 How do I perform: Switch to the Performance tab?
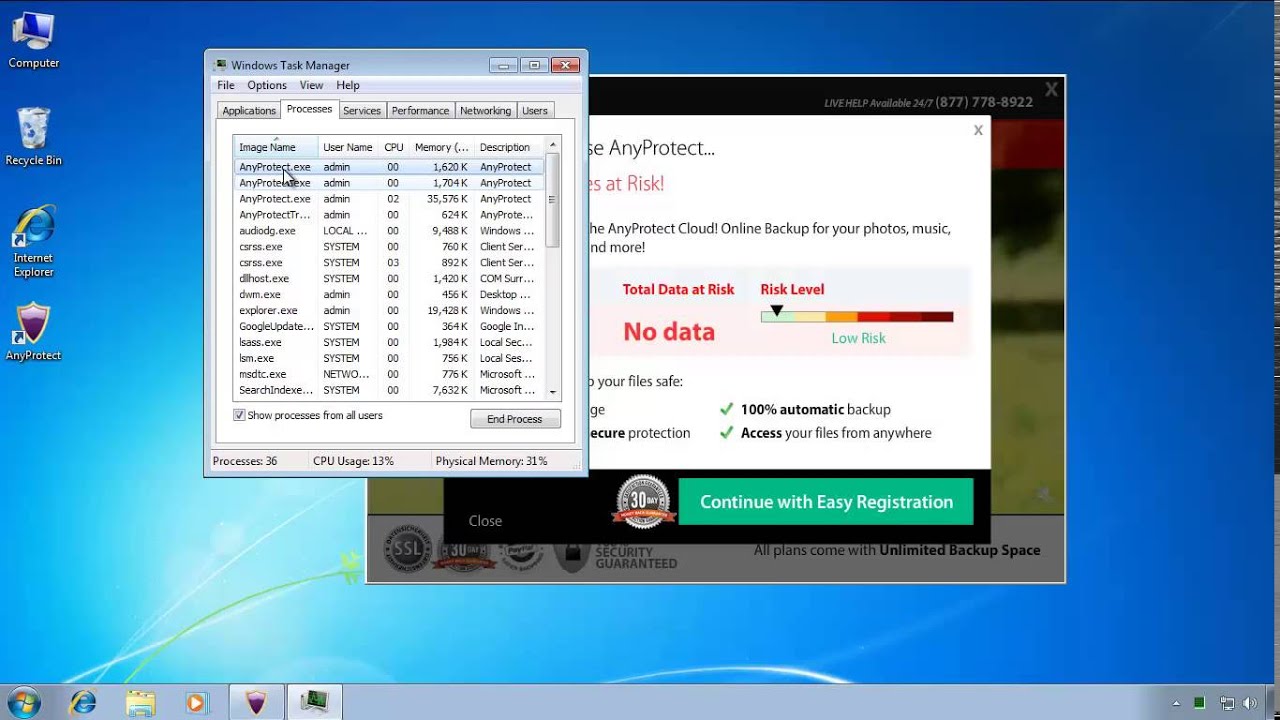point(420,111)
